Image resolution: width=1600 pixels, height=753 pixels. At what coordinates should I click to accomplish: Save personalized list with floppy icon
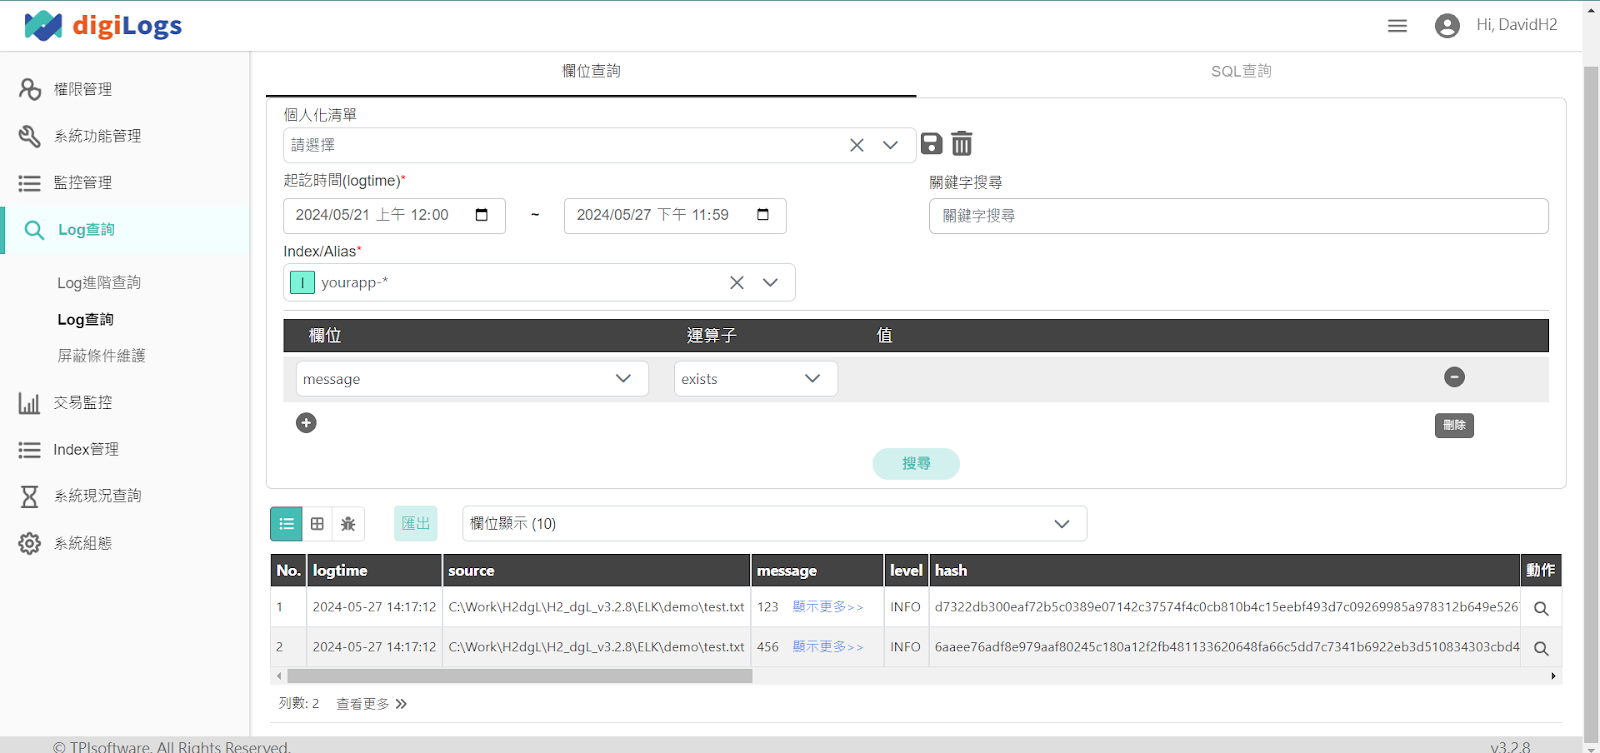coord(931,143)
